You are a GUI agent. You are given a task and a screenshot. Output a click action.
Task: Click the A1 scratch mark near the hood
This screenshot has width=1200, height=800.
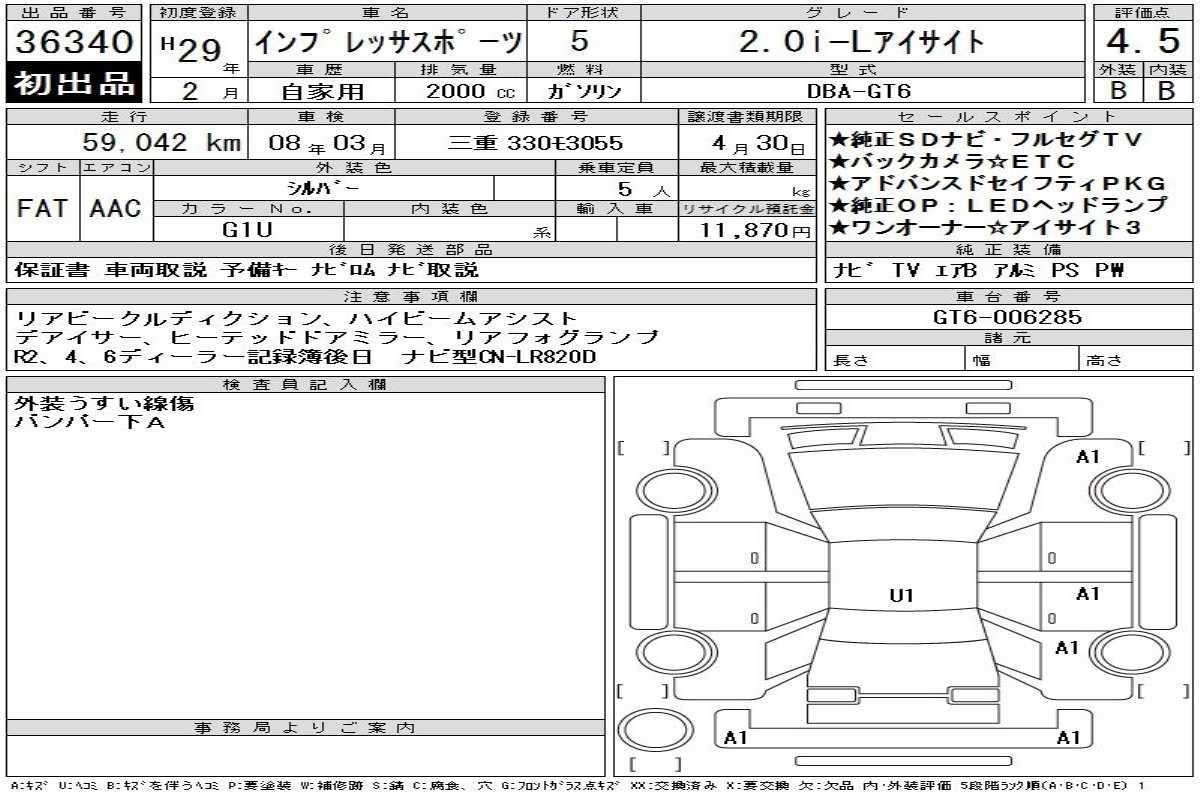tap(1087, 457)
